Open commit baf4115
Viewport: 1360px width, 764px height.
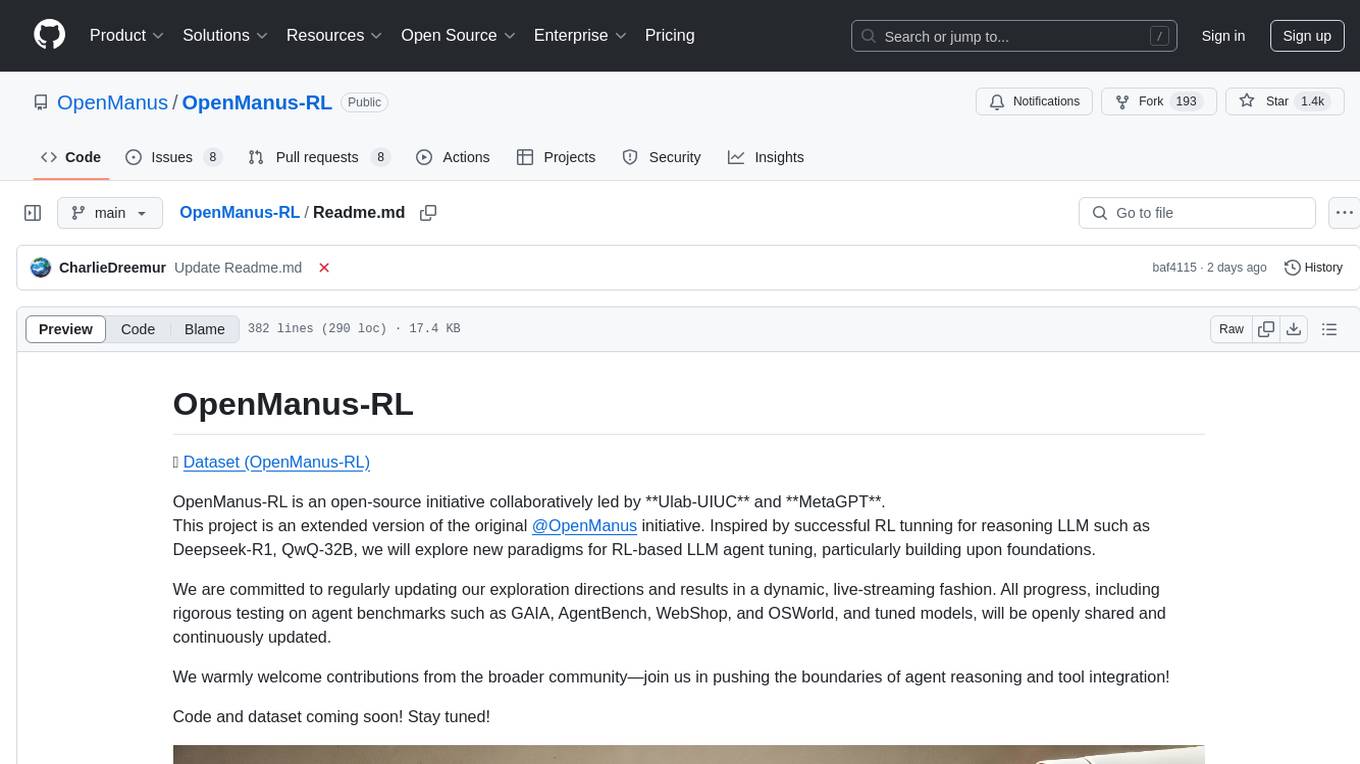tap(1174, 268)
